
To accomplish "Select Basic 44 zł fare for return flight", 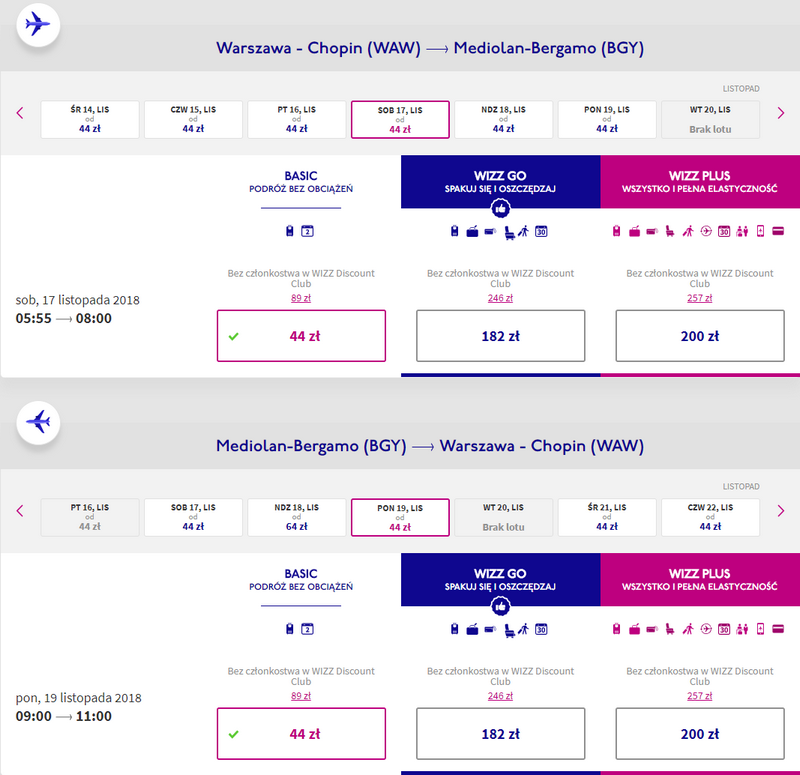I will (x=301, y=734).
